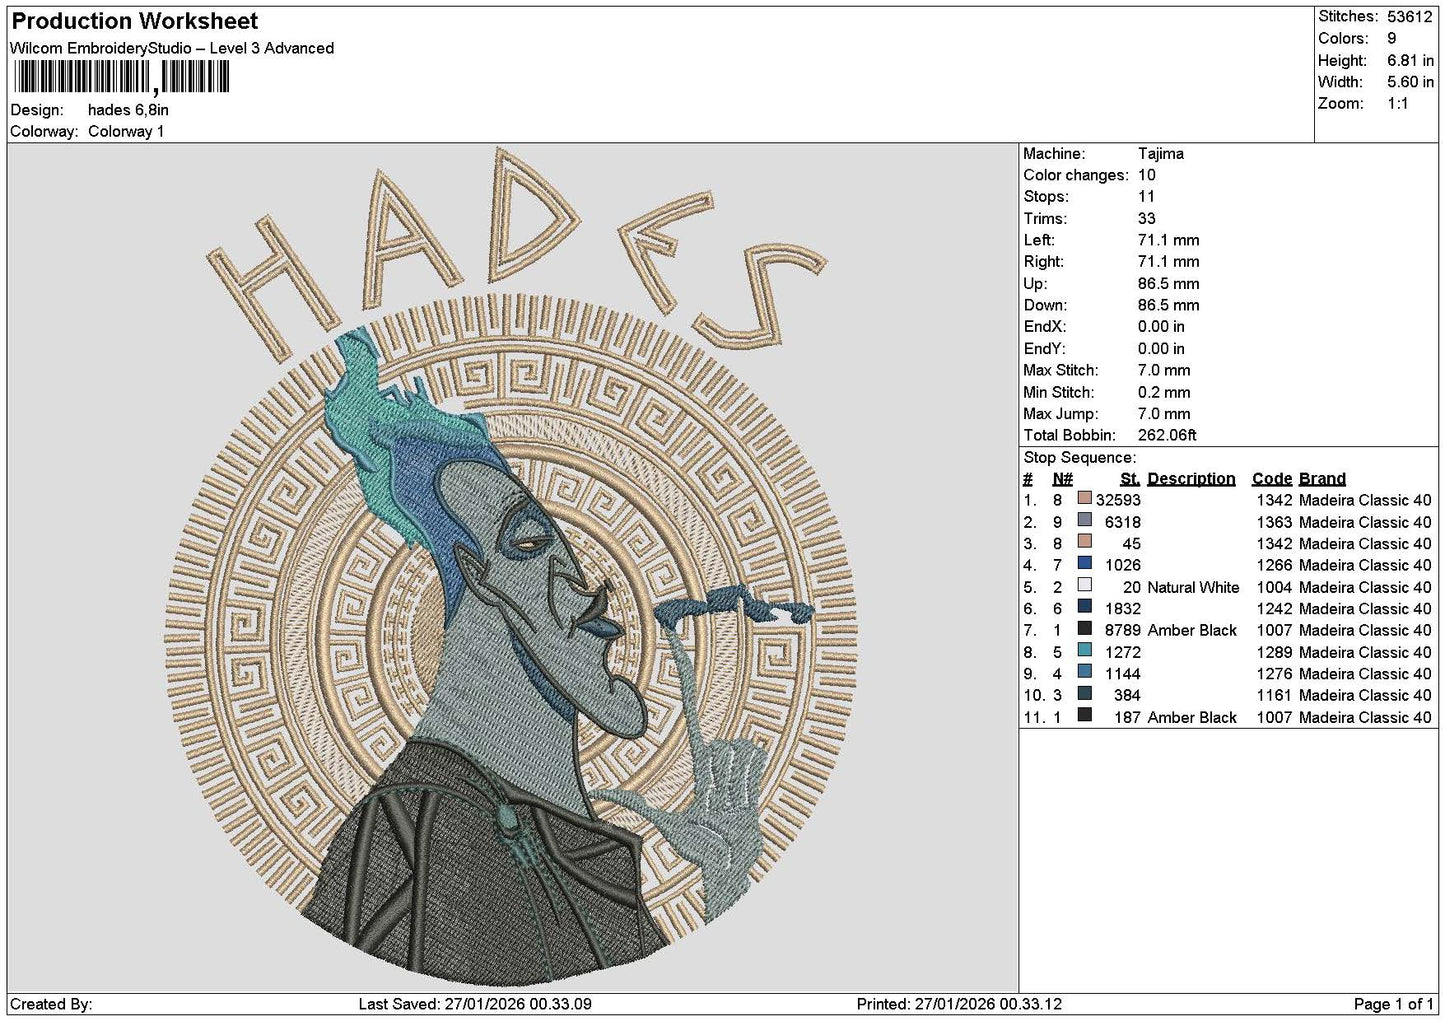Click the Down value 86.5 mm
The image size is (1445, 1021).
click(1168, 306)
